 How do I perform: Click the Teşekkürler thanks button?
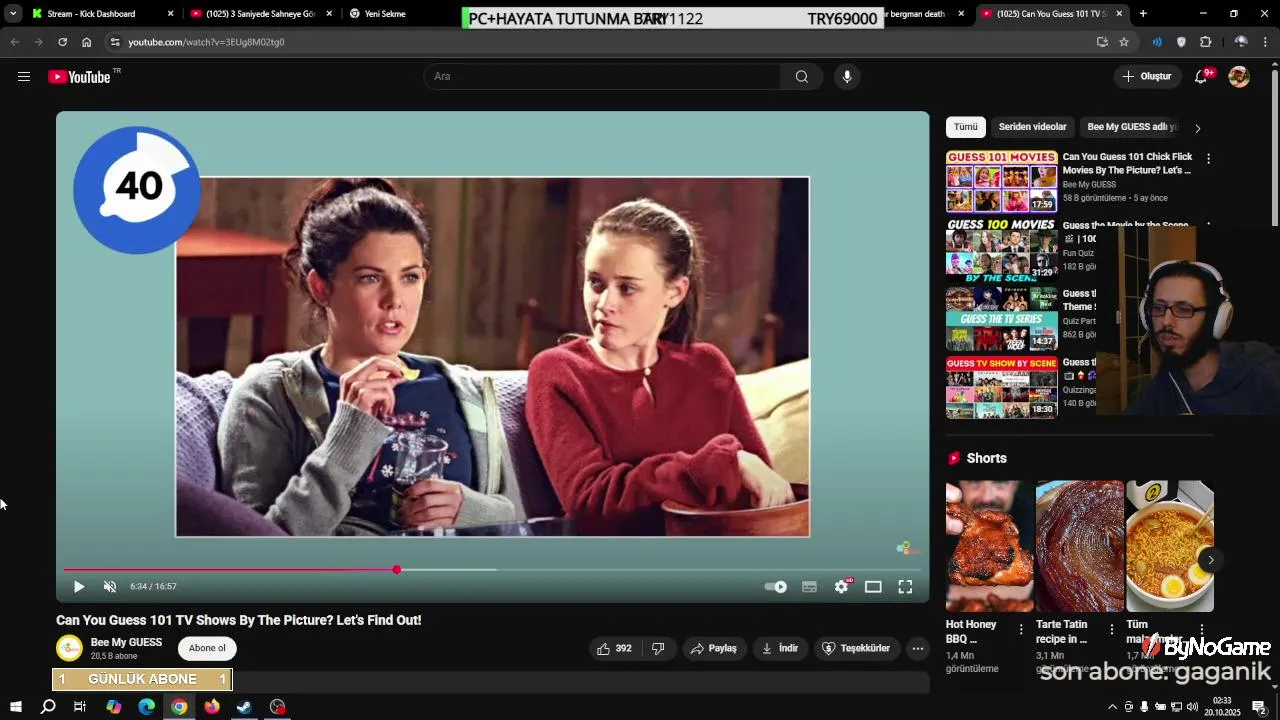coord(856,649)
